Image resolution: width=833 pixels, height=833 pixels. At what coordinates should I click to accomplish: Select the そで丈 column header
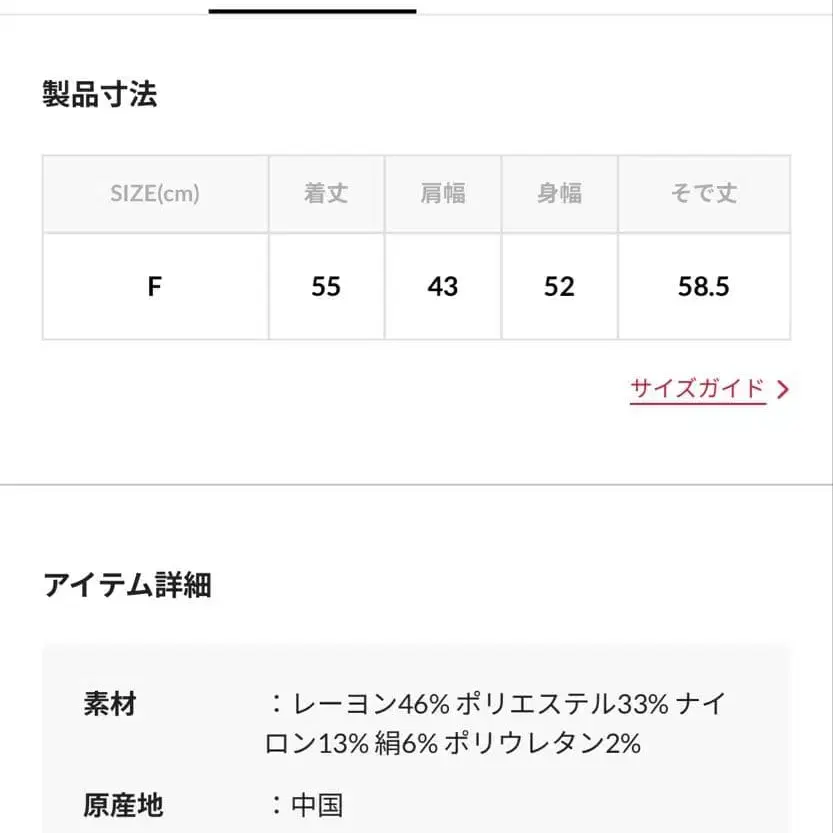[705, 193]
